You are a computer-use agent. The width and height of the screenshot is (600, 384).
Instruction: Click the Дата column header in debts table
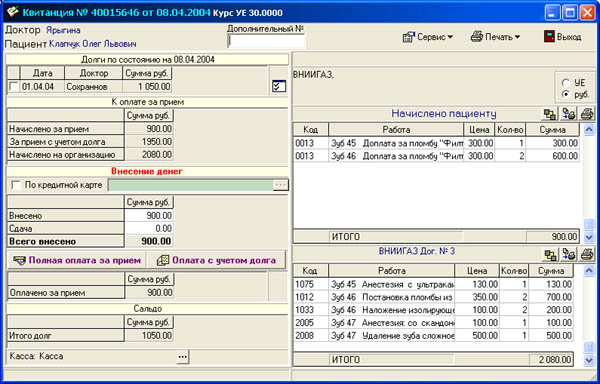point(42,73)
